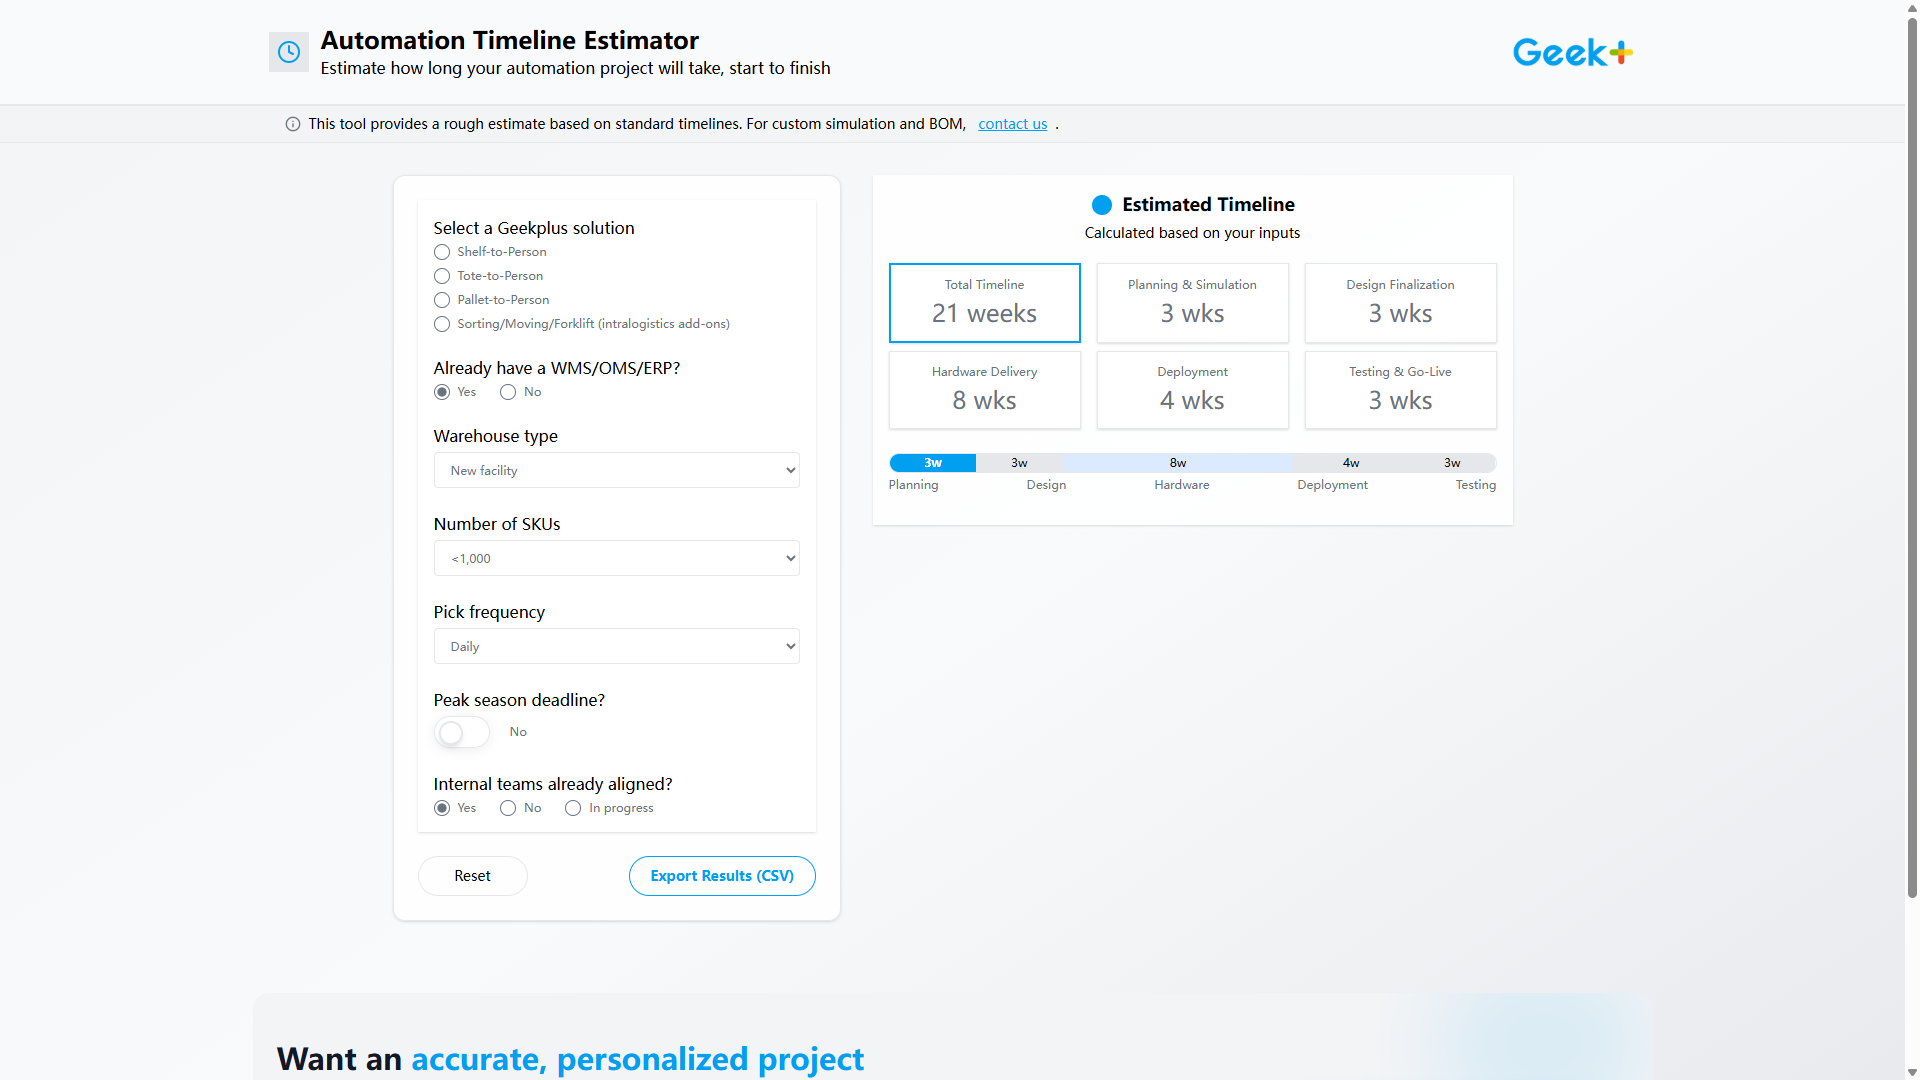Click the Reset button

(x=472, y=875)
